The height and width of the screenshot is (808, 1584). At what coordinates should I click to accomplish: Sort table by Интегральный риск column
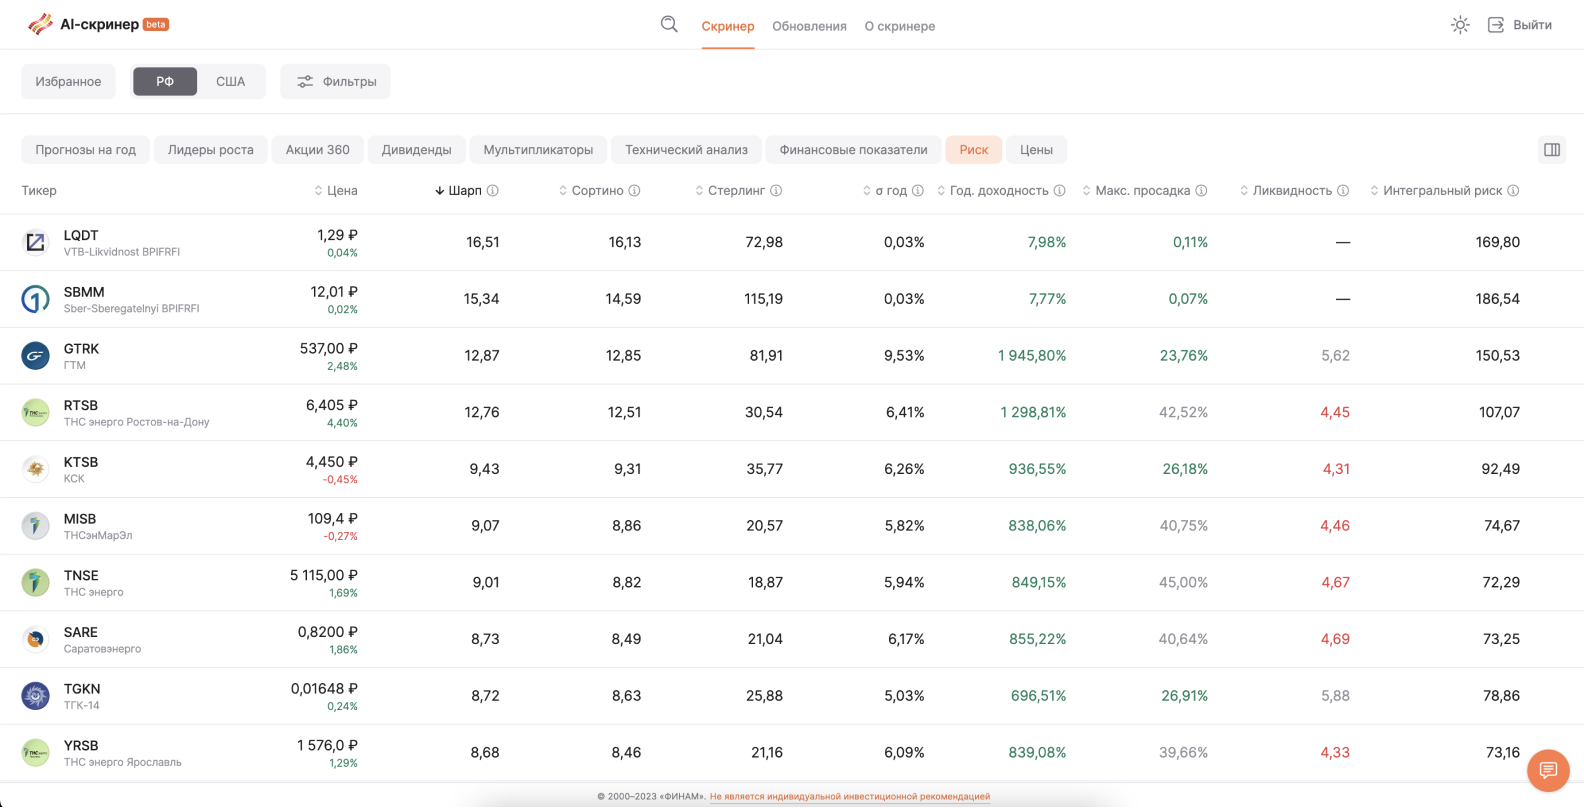click(x=1436, y=191)
